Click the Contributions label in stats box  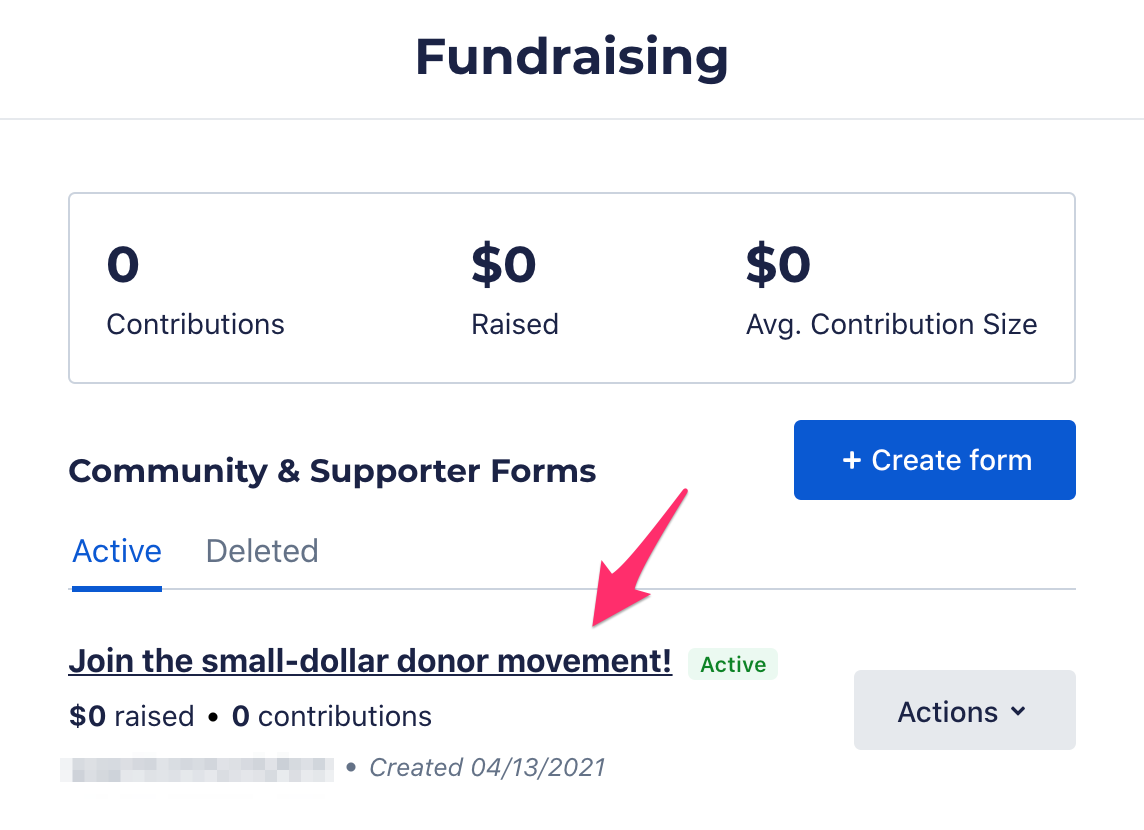click(x=195, y=324)
